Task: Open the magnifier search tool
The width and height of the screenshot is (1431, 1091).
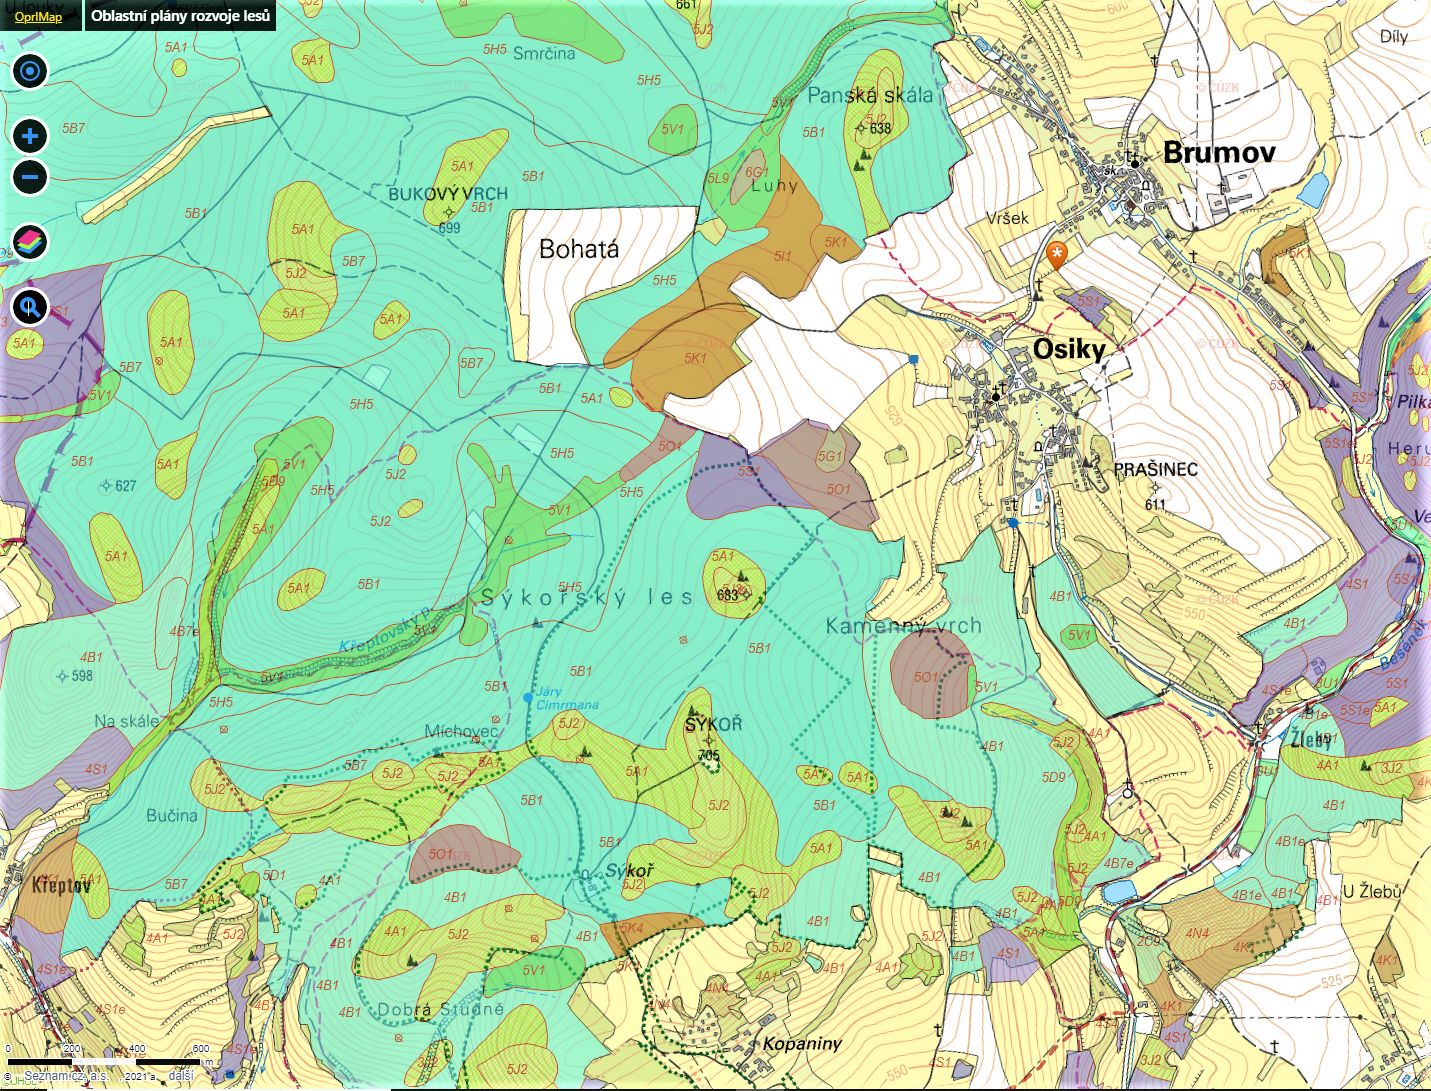Action: (x=30, y=307)
